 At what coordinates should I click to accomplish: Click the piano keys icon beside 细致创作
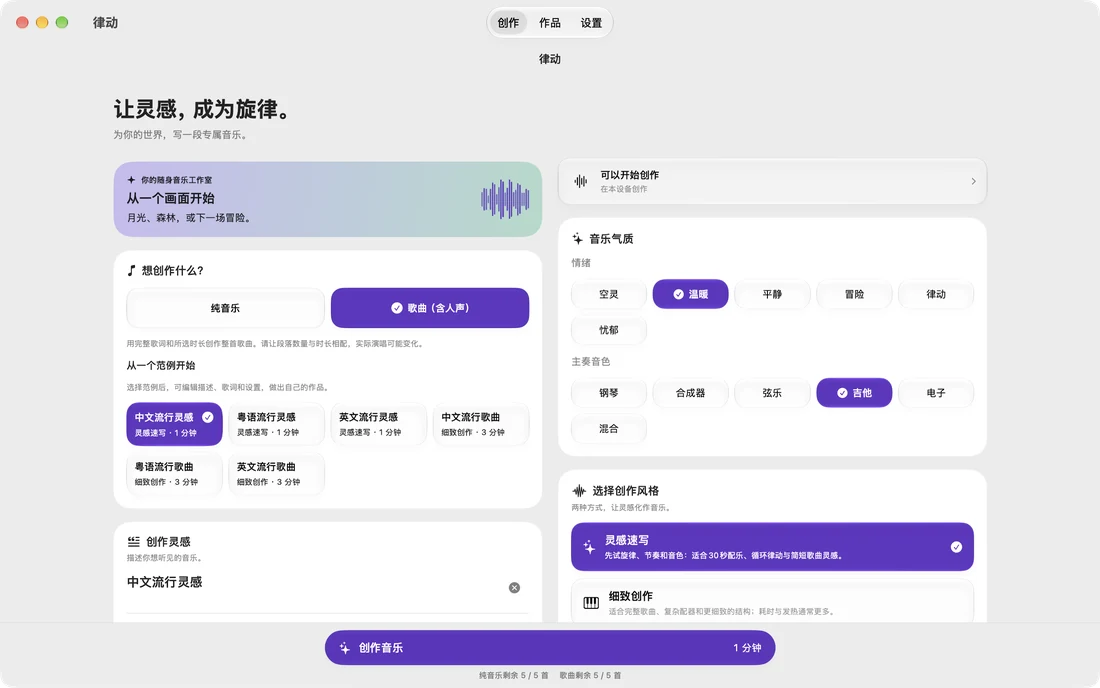click(x=591, y=603)
